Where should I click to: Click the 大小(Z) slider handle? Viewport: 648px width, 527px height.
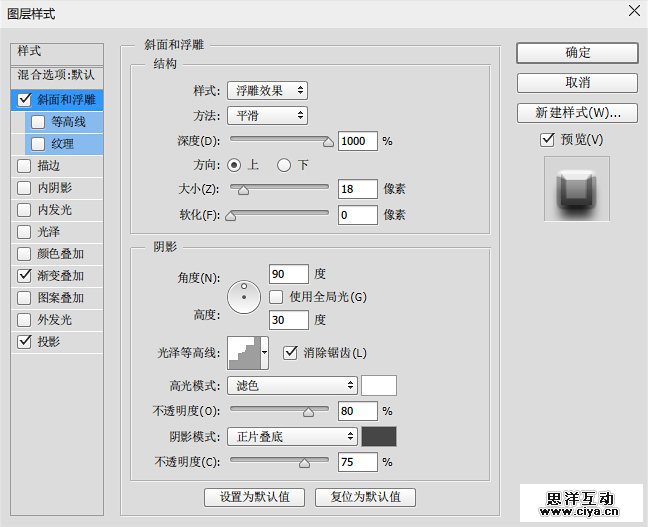tap(243, 190)
